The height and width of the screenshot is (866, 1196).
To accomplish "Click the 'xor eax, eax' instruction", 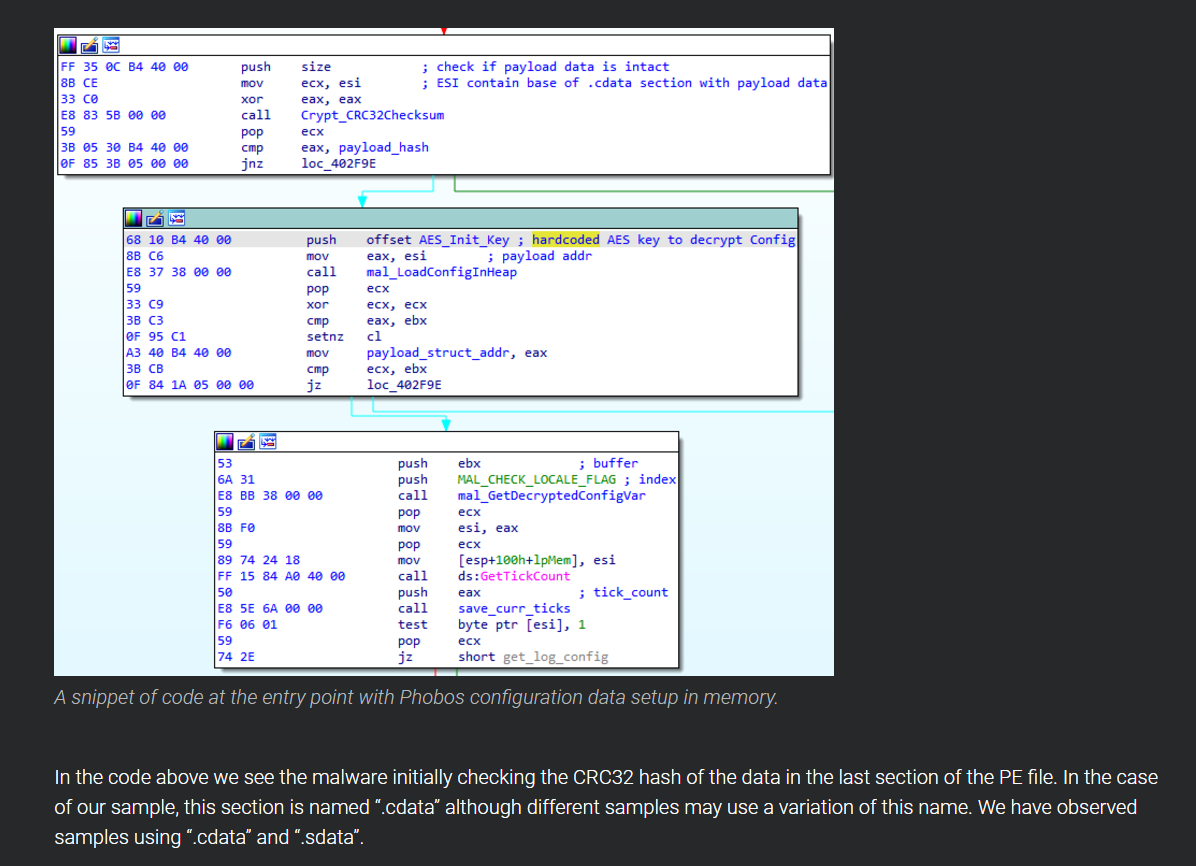I will click(301, 99).
